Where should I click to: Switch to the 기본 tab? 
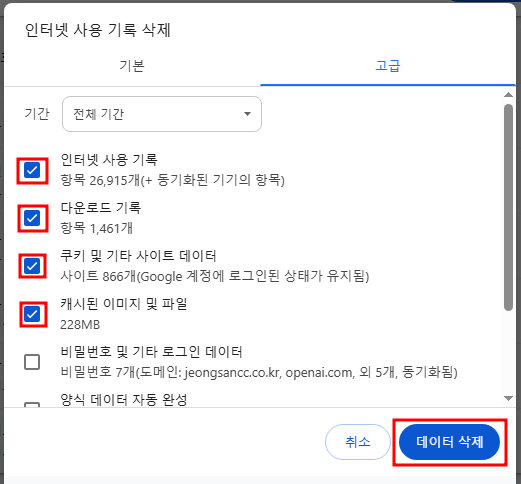[x=132, y=66]
